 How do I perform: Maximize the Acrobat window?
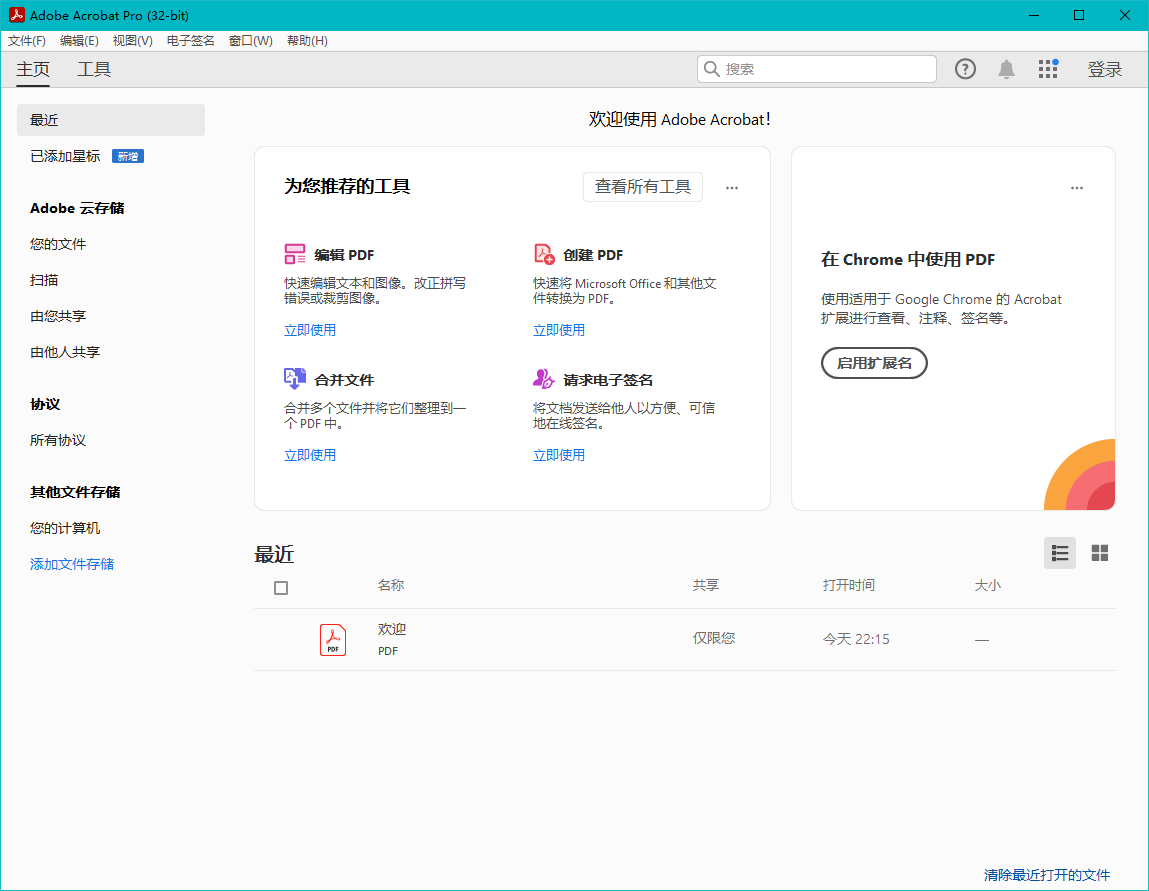pos(1079,15)
